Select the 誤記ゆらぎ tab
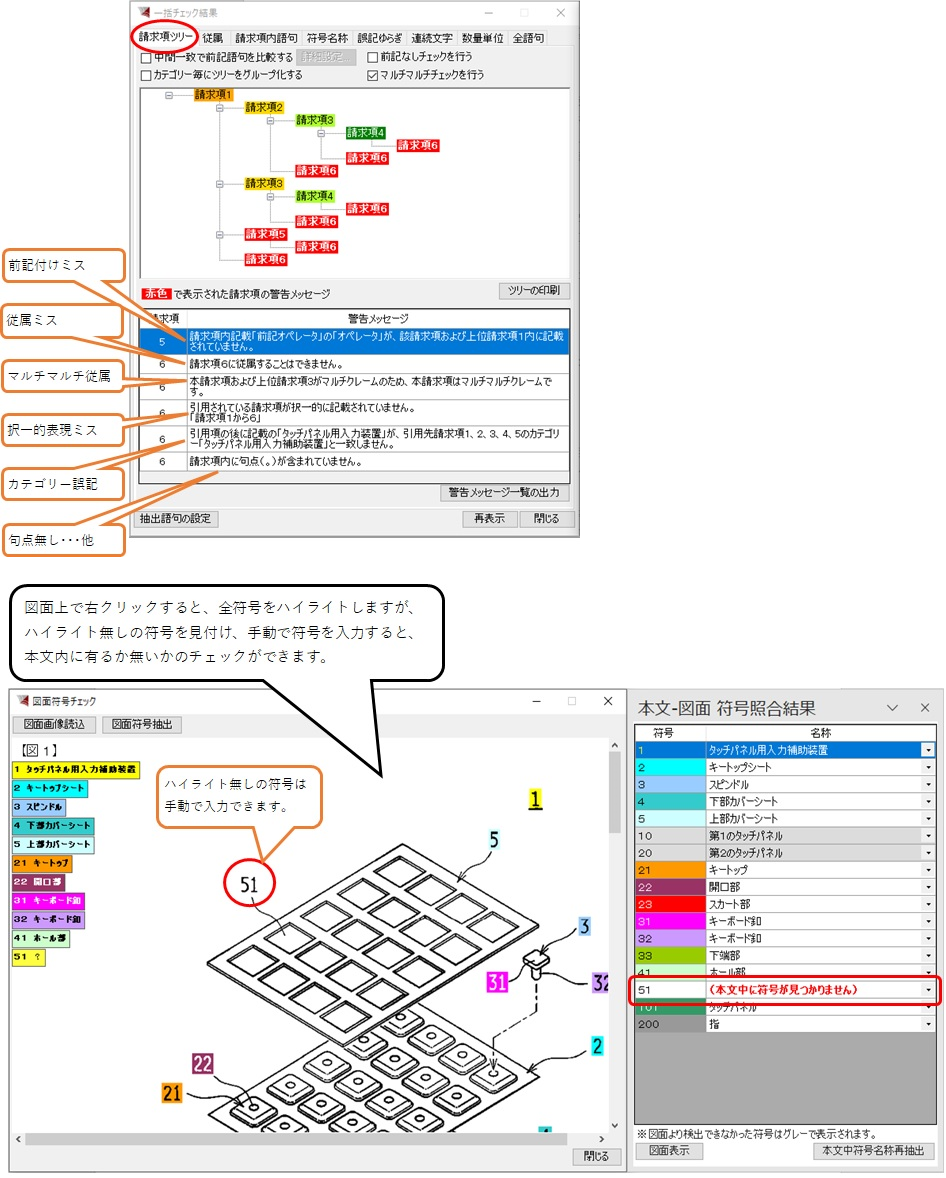Viewport: 946px width, 1178px height. coord(379,38)
